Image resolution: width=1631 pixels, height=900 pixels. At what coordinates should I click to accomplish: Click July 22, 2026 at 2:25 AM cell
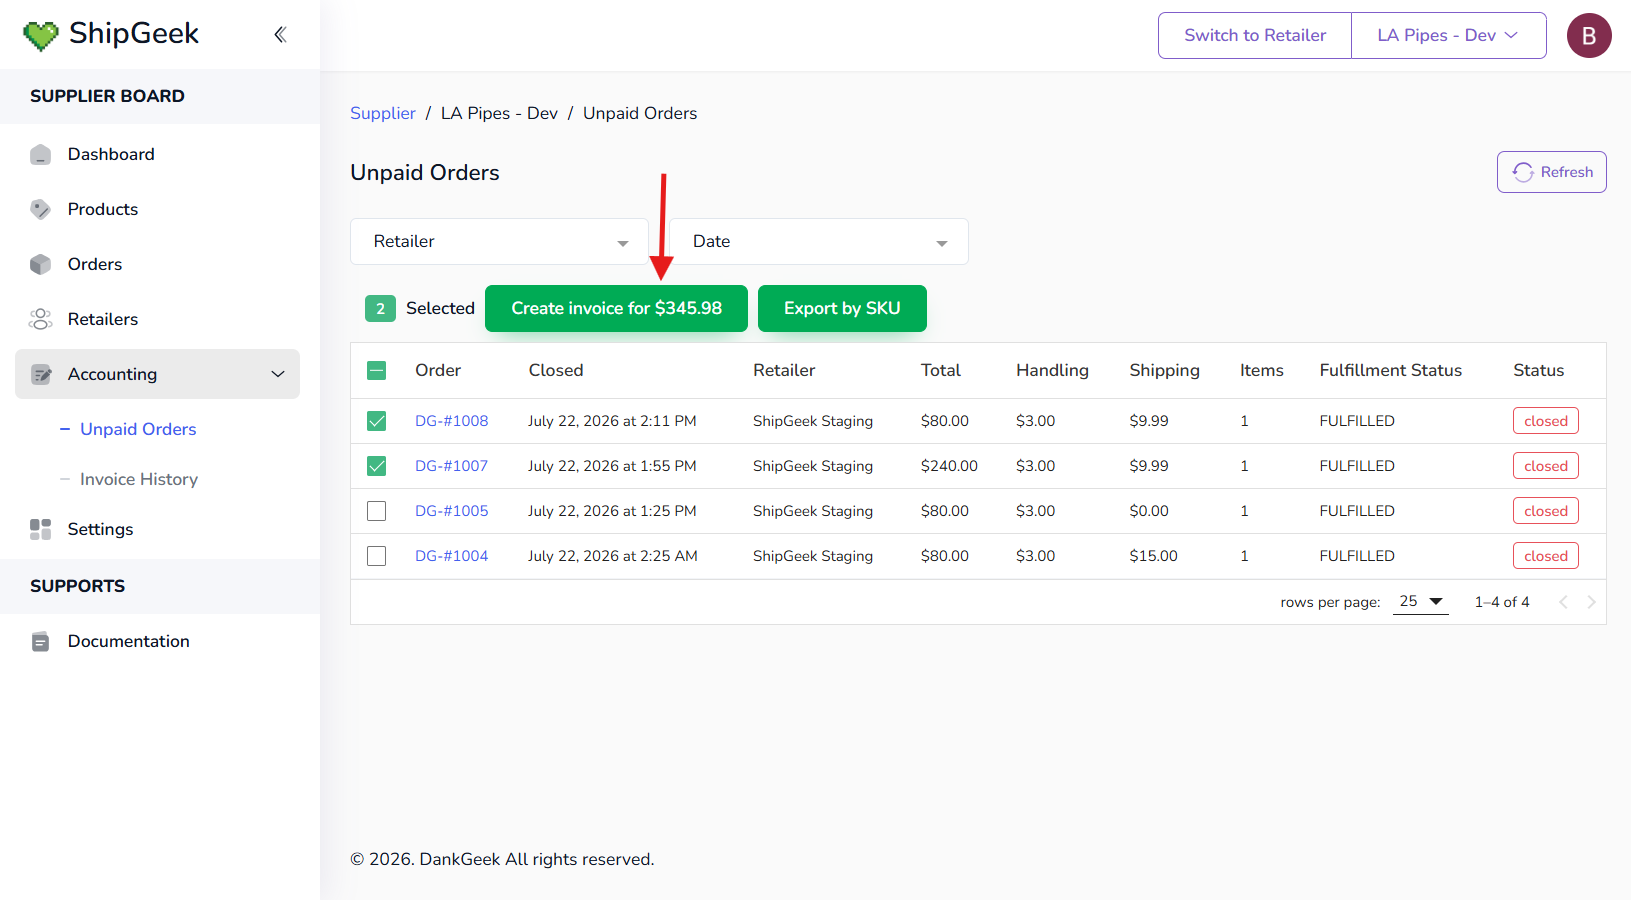[613, 556]
